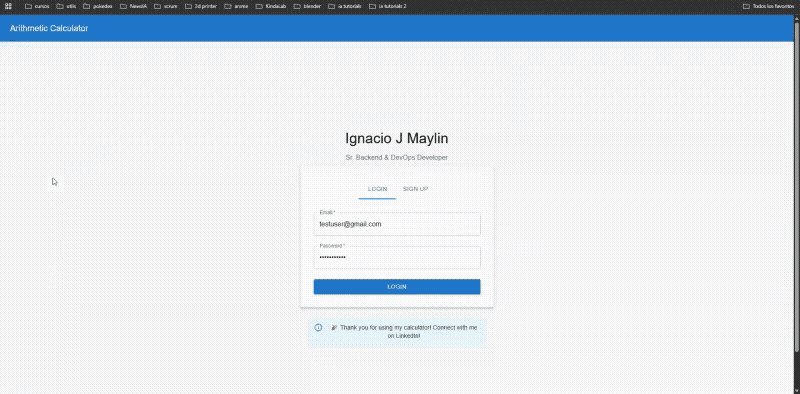Open the apps grid icon in bookmarks bar
The height and width of the screenshot is (394, 800).
click(x=8, y=6)
